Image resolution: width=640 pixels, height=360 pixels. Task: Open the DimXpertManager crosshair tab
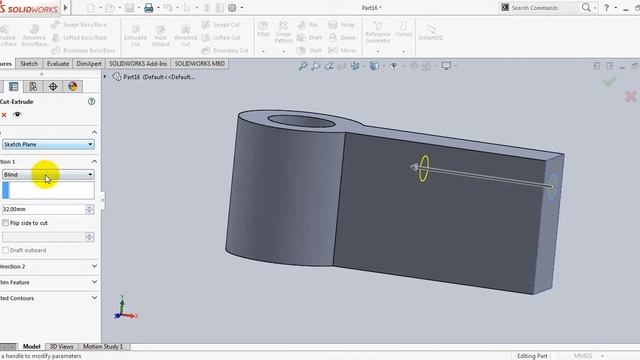click(53, 87)
